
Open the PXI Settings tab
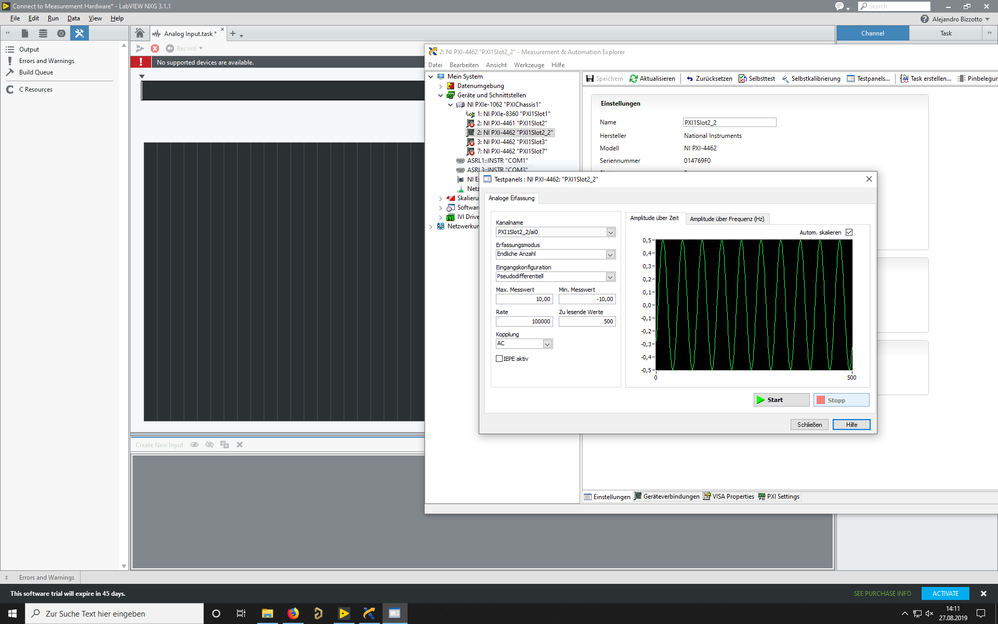click(779, 497)
